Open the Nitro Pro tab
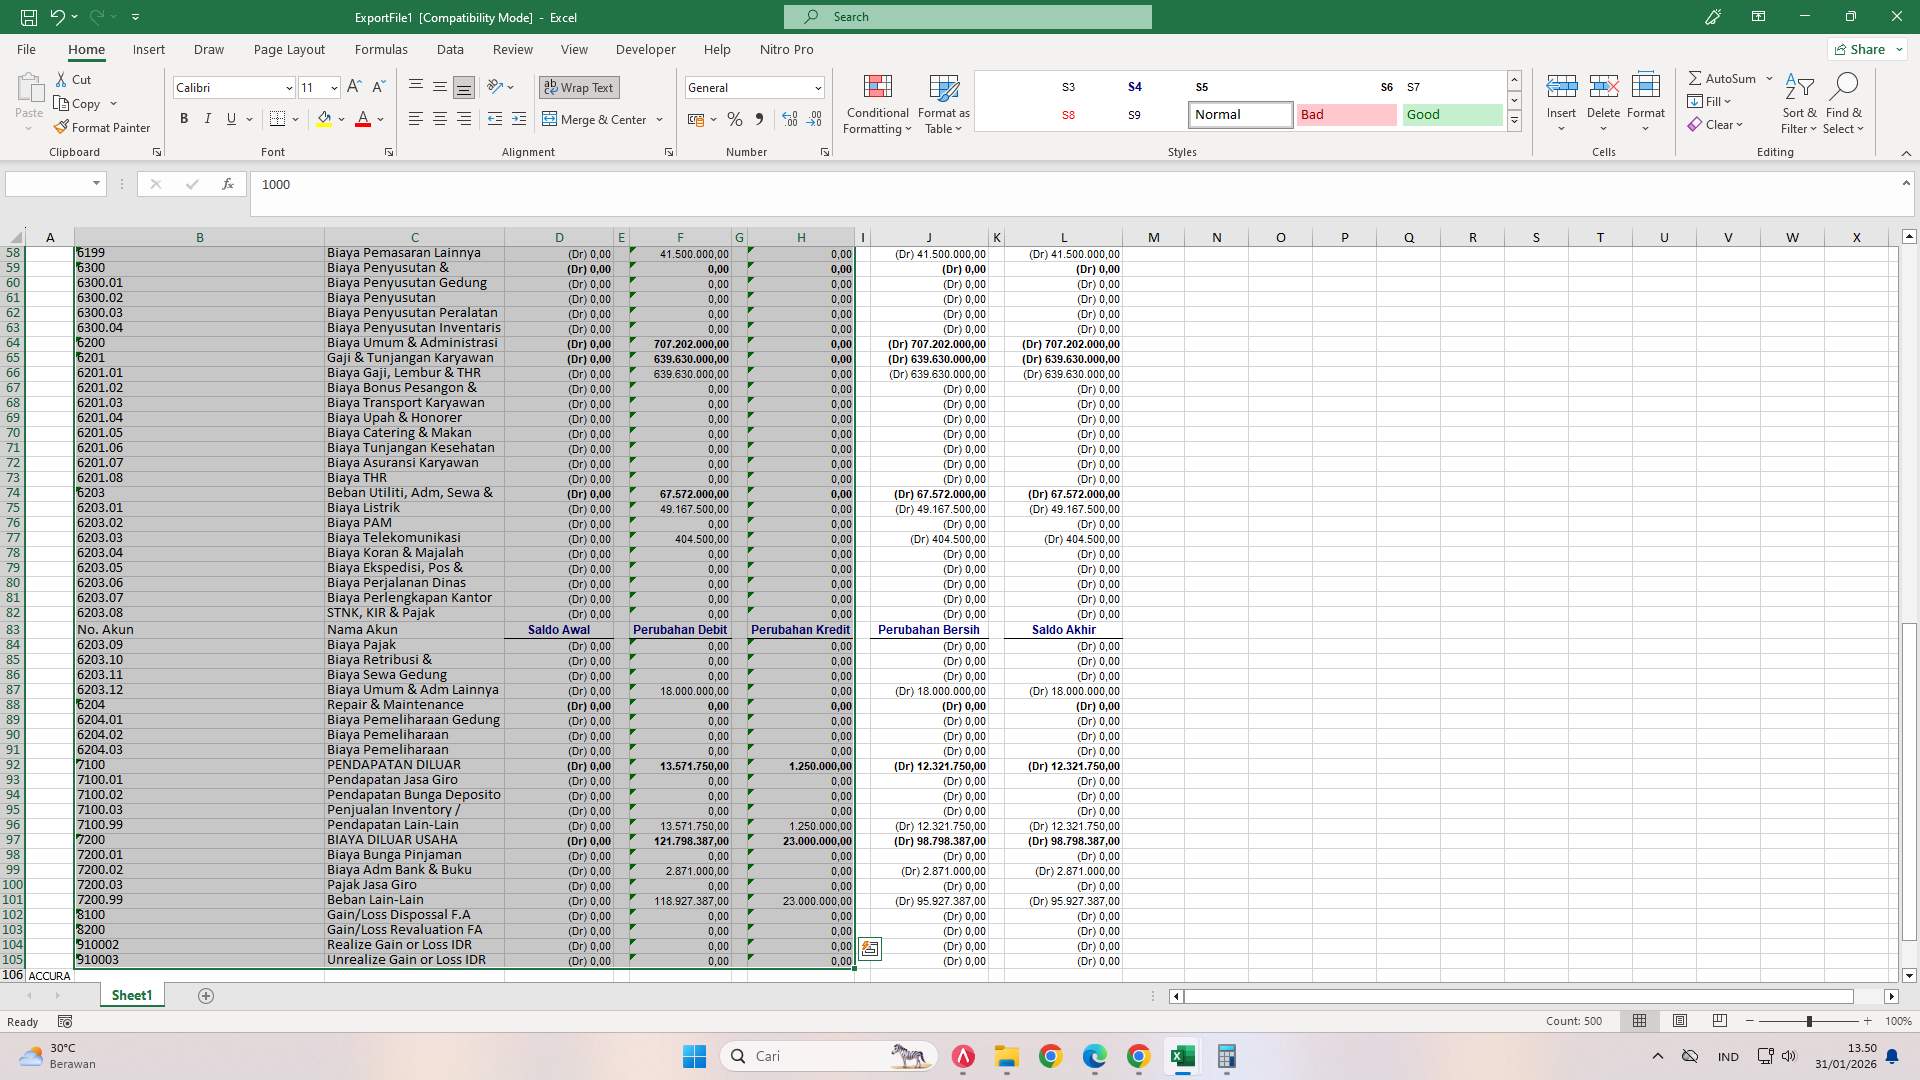The image size is (1920, 1080). [786, 49]
